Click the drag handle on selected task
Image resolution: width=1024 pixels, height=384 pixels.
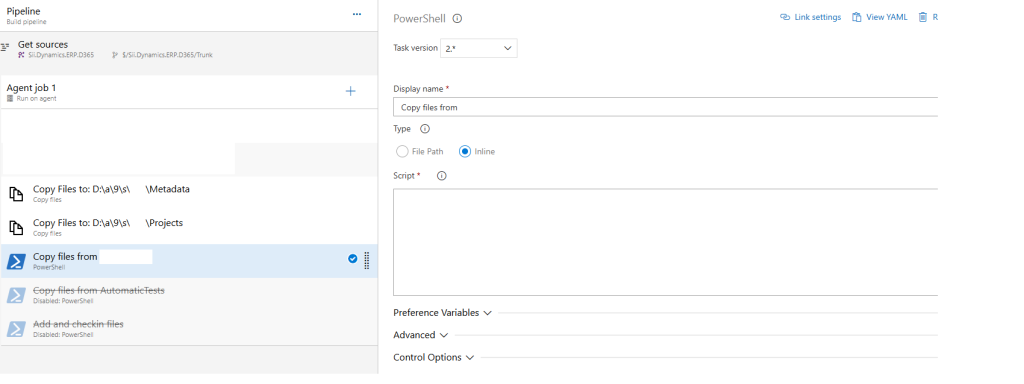click(366, 260)
